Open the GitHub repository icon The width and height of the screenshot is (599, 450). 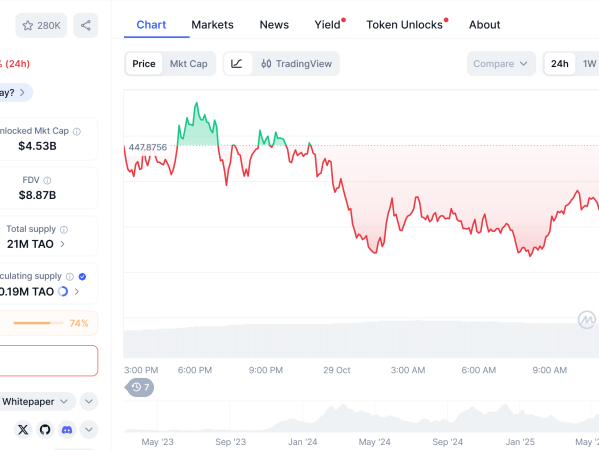coord(45,430)
